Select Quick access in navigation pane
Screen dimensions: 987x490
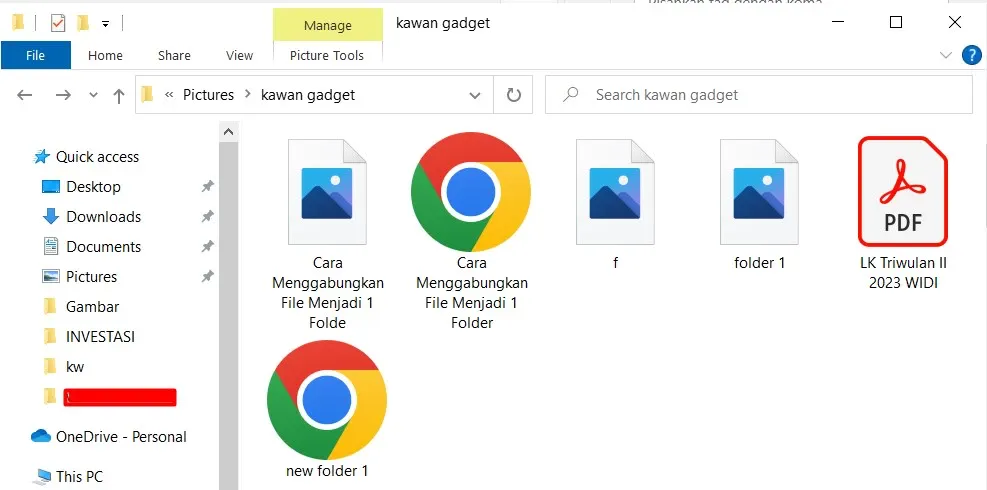pyautogui.click(x=98, y=157)
